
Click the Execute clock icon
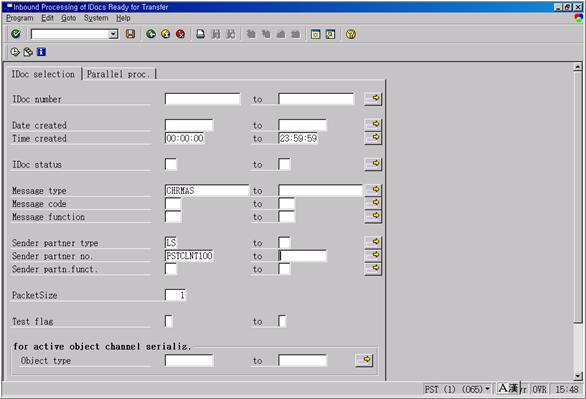[x=15, y=52]
